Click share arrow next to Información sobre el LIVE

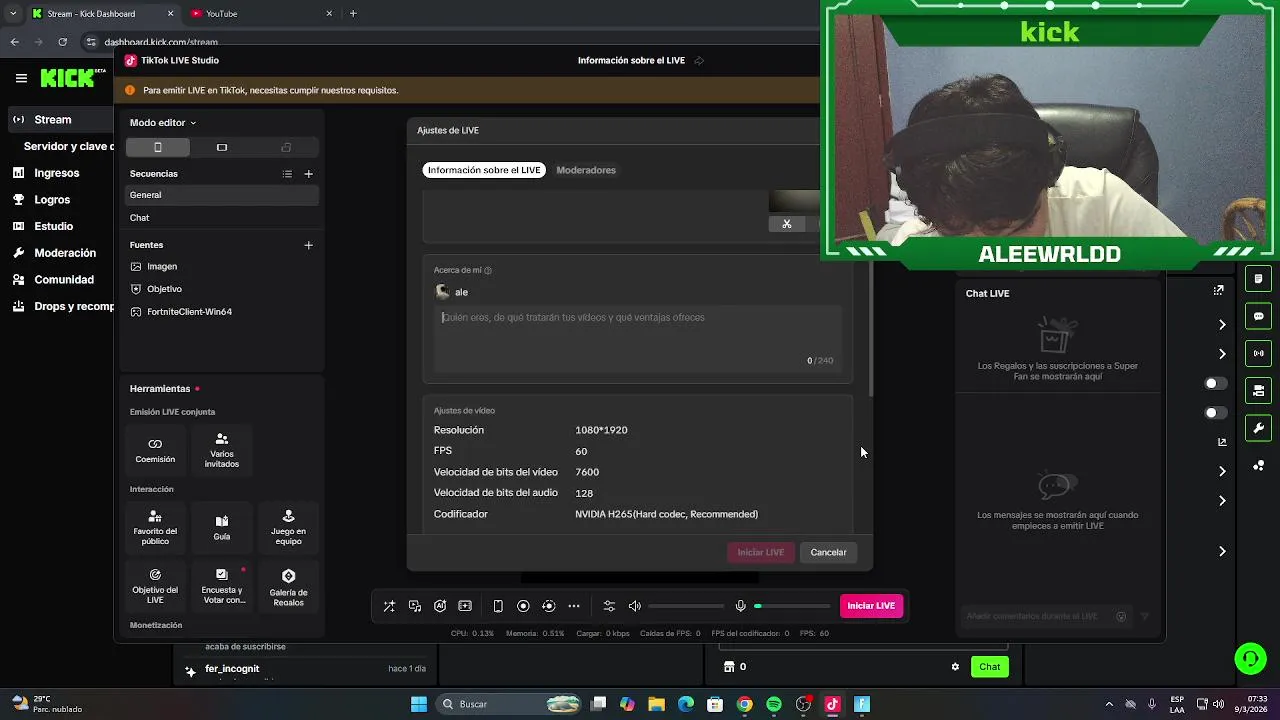699,61
